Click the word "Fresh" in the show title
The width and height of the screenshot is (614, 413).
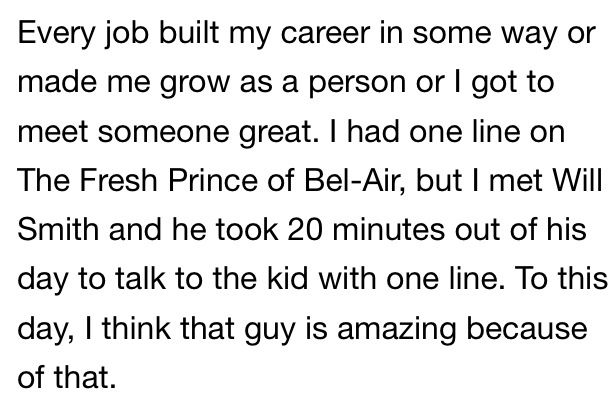[118, 180]
